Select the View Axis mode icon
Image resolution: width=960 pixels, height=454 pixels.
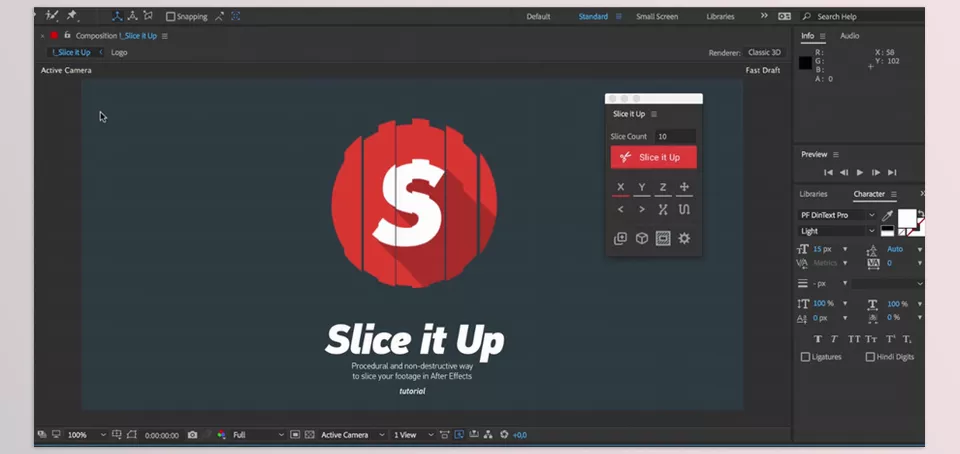click(x=148, y=16)
